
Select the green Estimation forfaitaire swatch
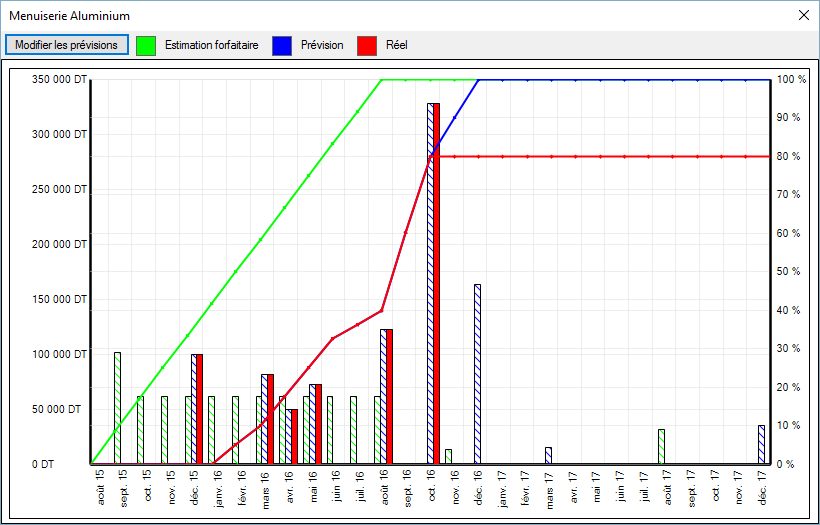point(146,45)
